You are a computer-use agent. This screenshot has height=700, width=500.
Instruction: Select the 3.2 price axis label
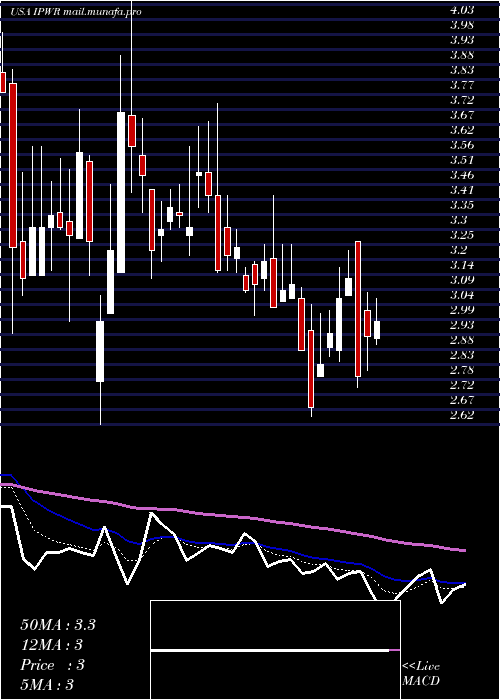459,249
